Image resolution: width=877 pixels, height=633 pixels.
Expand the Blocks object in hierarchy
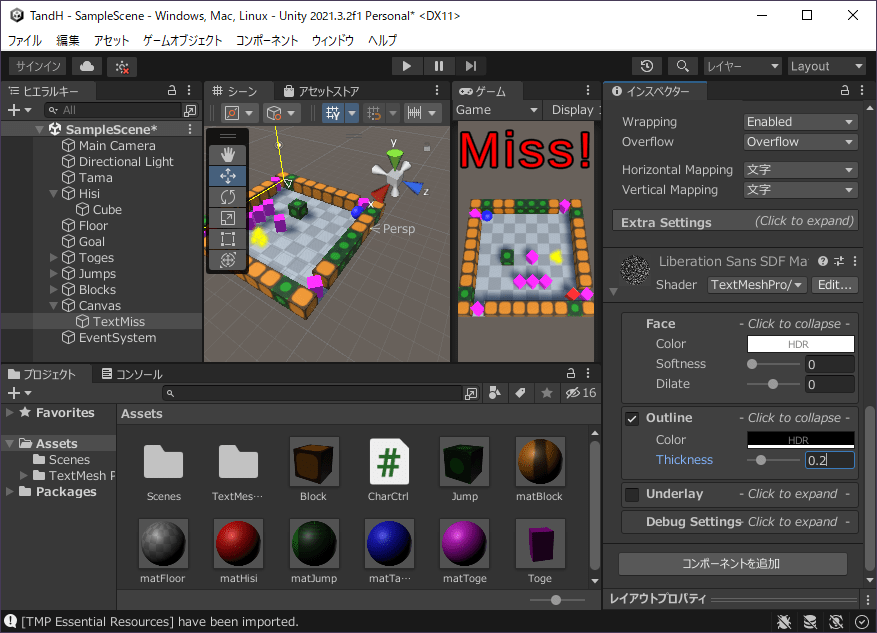[54, 290]
